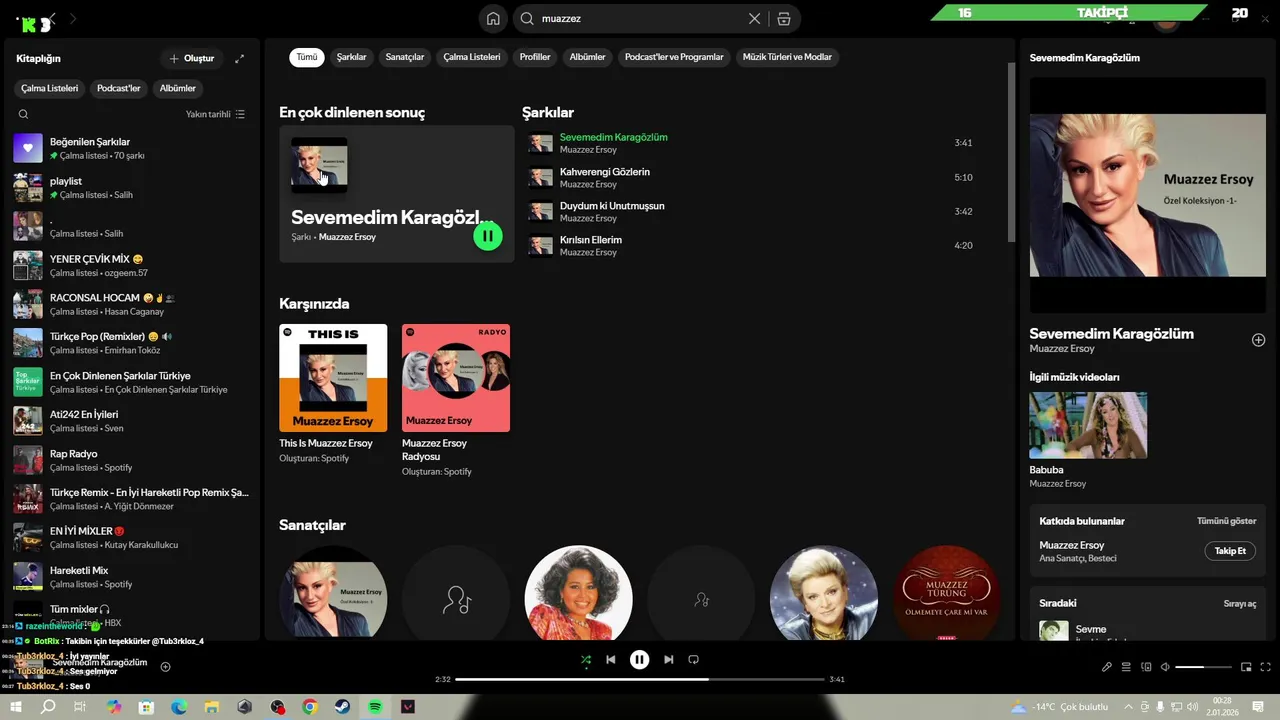Open File Explorer from the taskbar
1280x720 pixels.
[212, 707]
